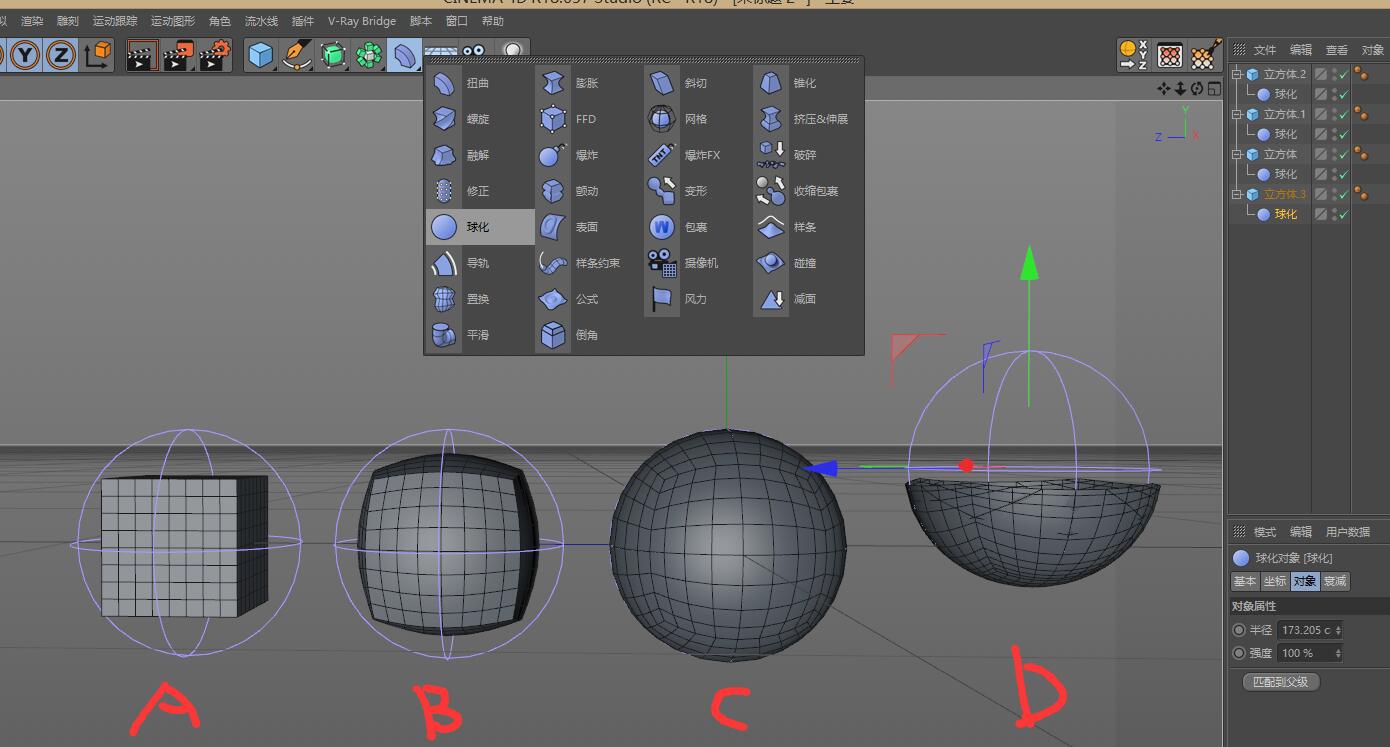Click the blue cube primitive toolbar icon
The image size is (1390, 747).
(x=260, y=55)
